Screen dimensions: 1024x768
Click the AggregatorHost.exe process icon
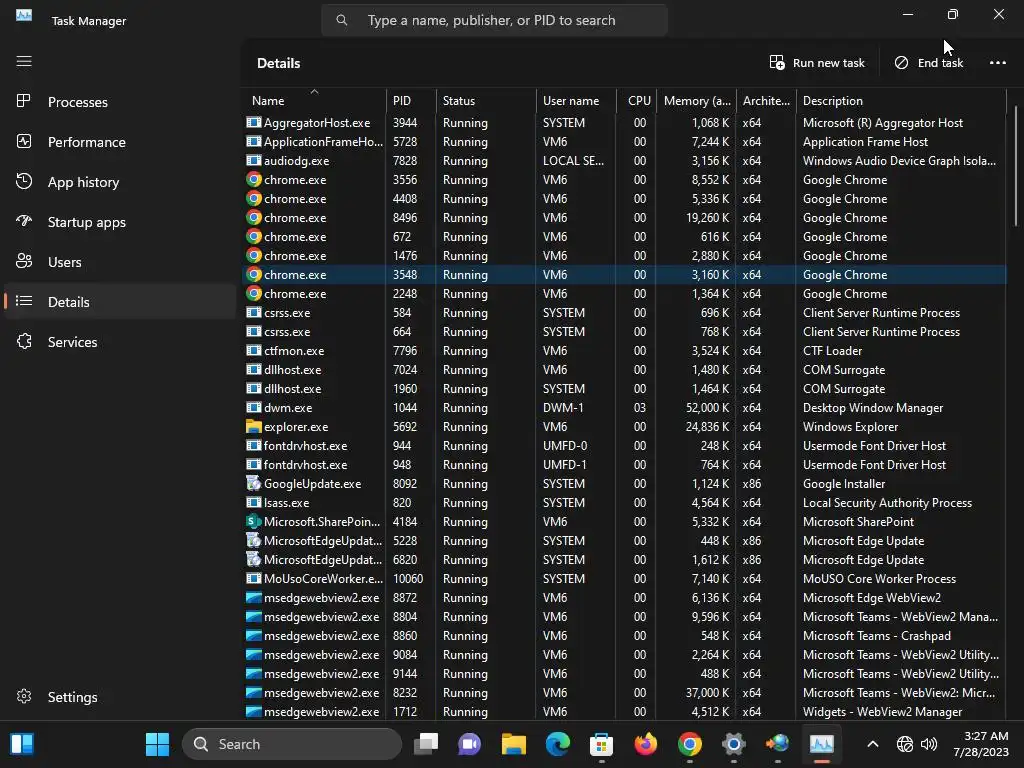click(253, 122)
